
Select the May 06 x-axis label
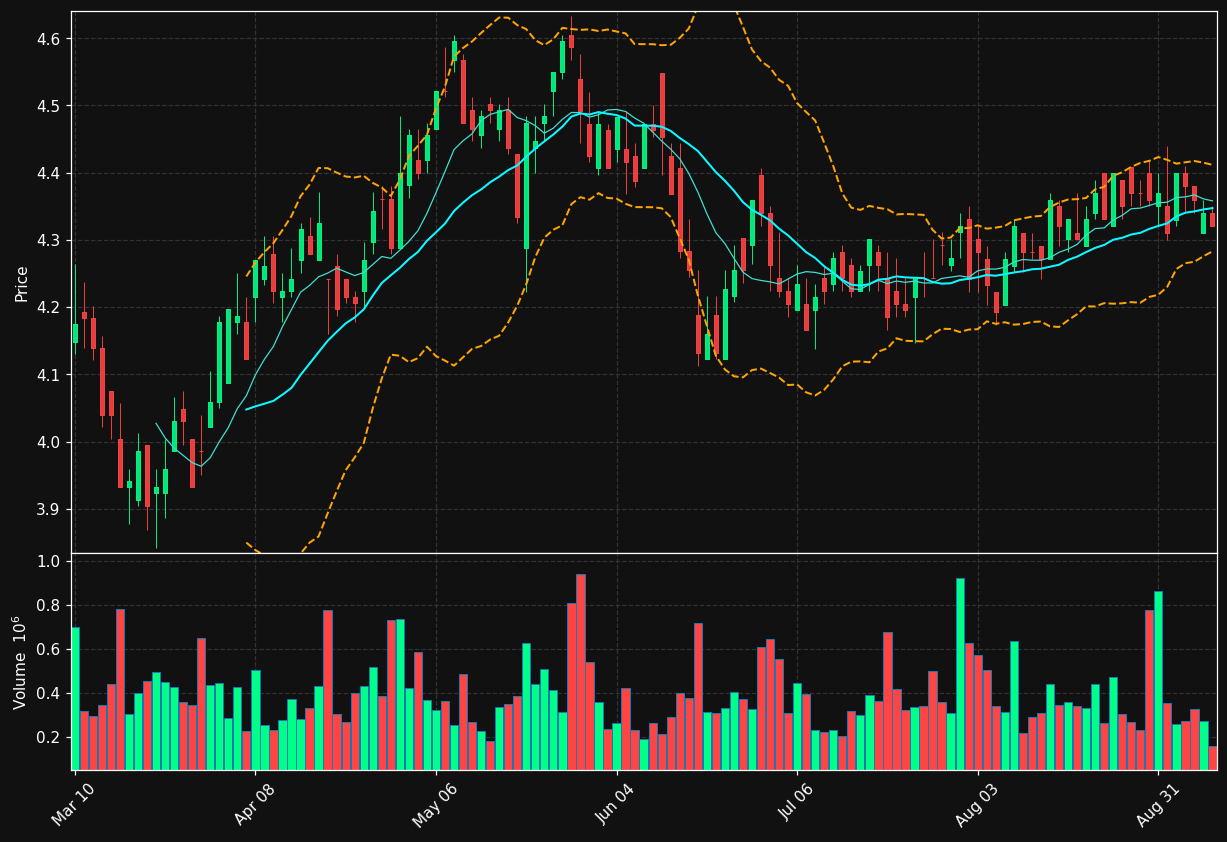coord(434,804)
